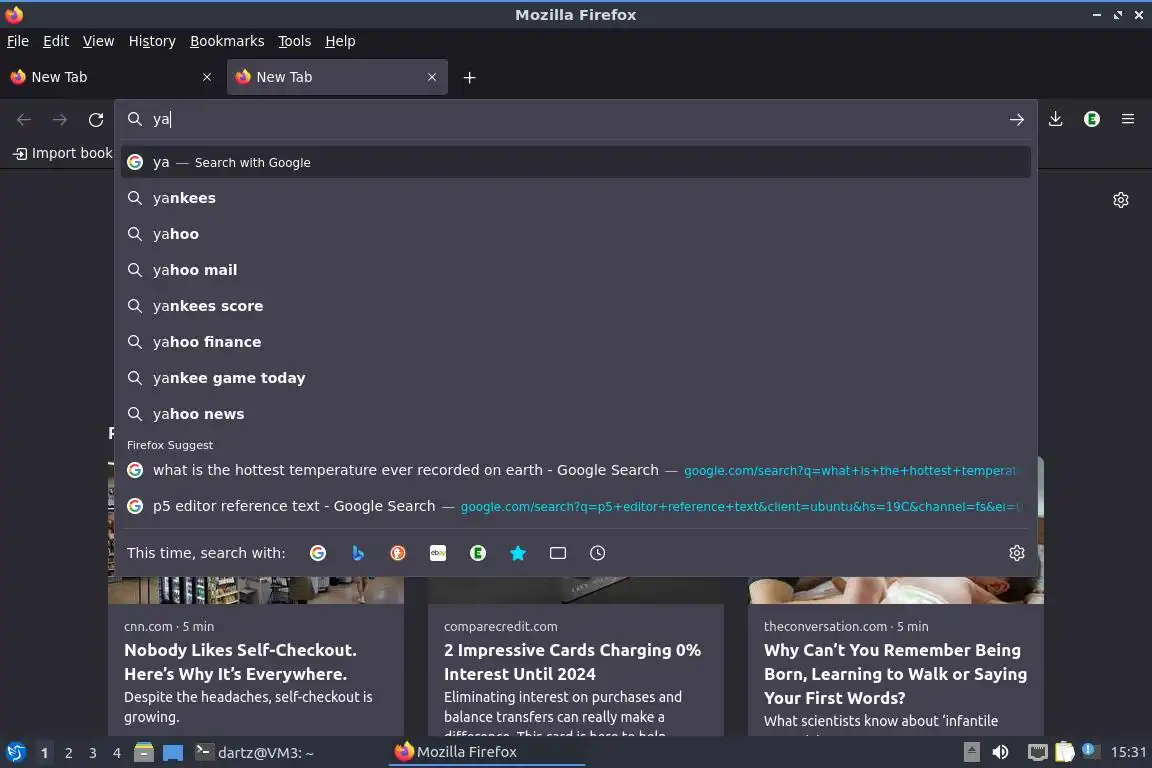Click the update notification tray icon
The image size is (1152, 768).
pos(1090,750)
